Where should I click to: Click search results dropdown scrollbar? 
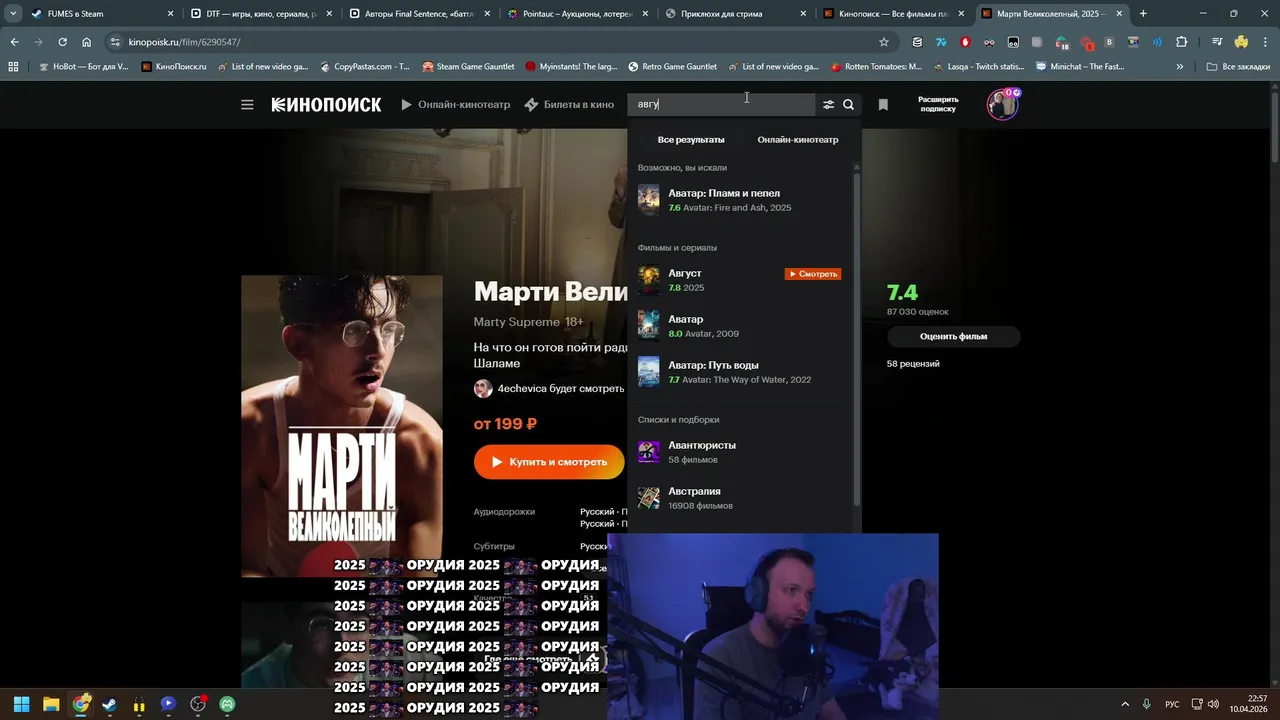pyautogui.click(x=856, y=340)
